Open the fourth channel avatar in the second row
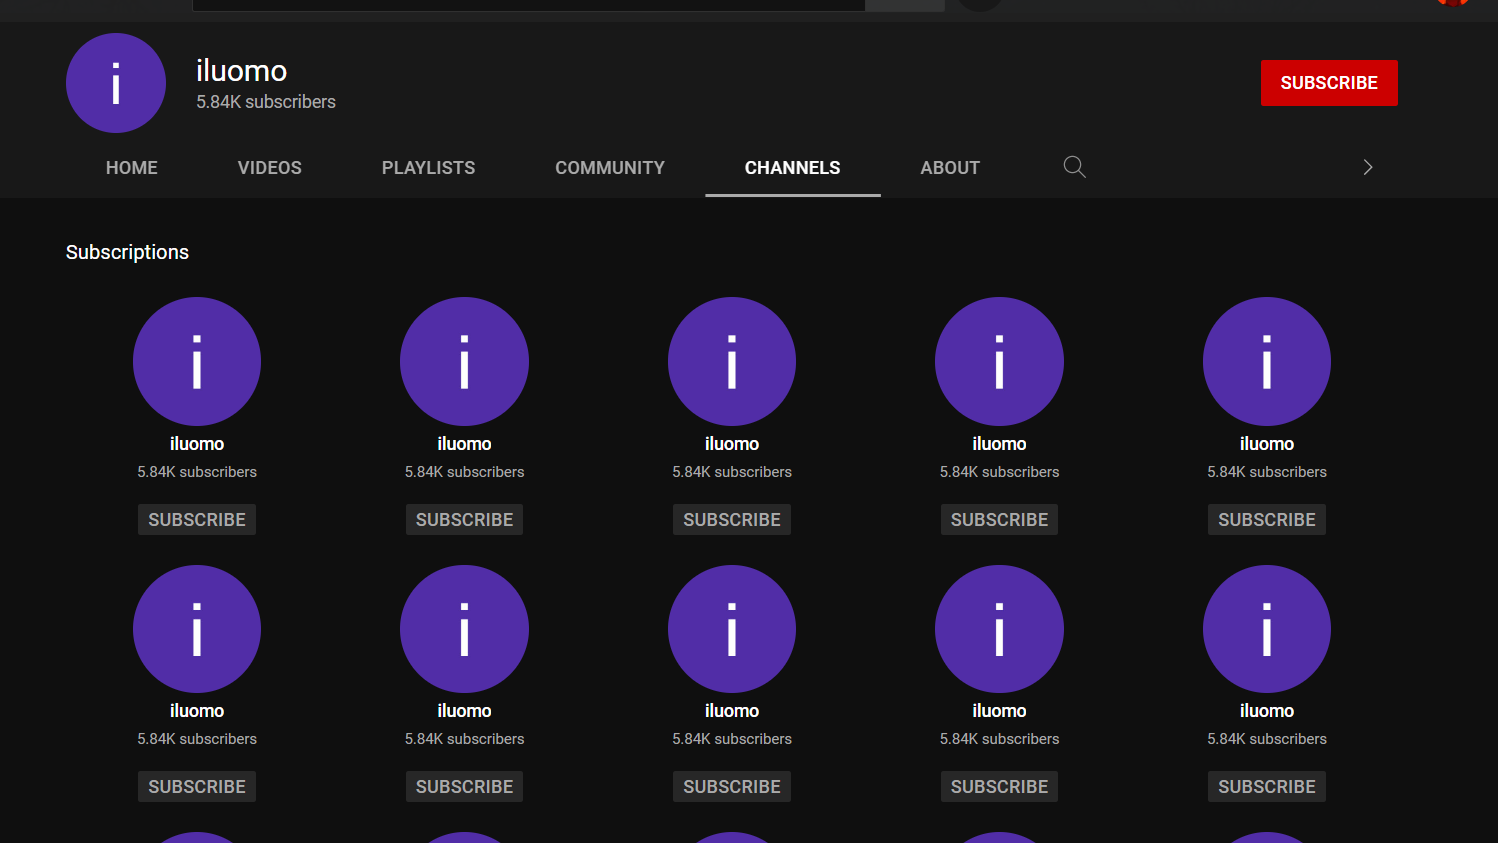This screenshot has width=1498, height=843. pyautogui.click(x=999, y=629)
